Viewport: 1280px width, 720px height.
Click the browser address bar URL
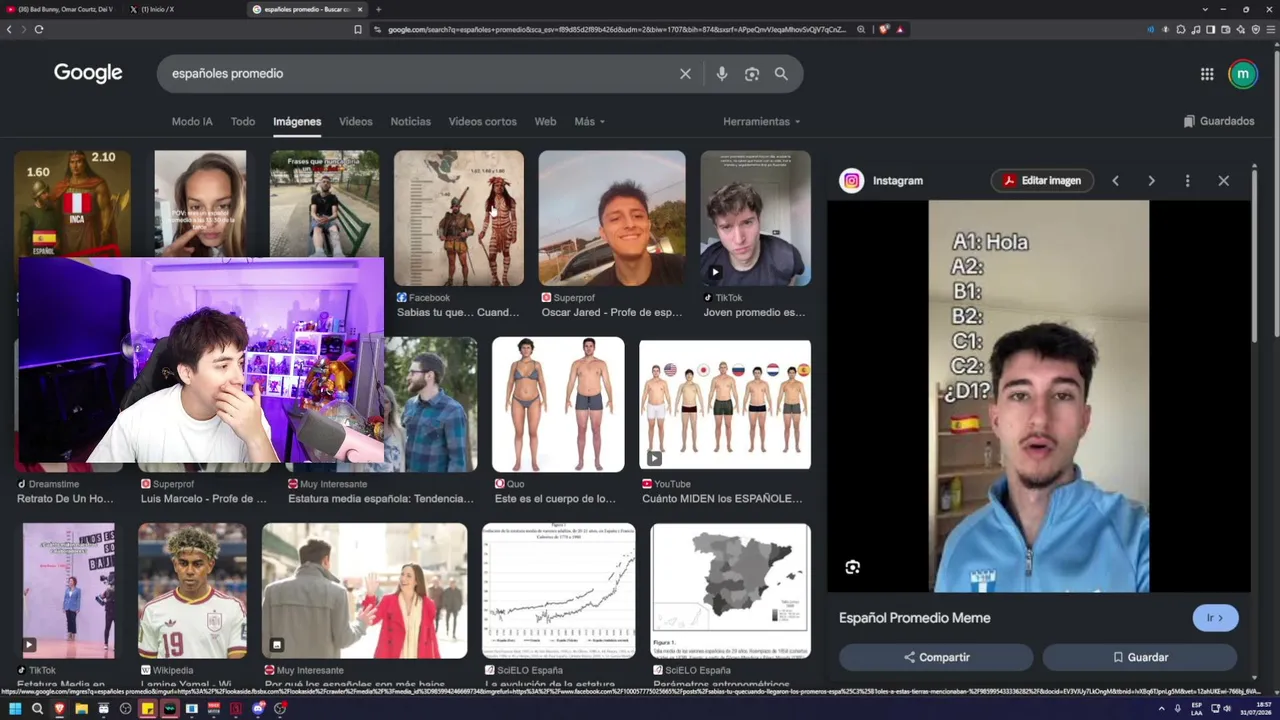pyautogui.click(x=616, y=29)
